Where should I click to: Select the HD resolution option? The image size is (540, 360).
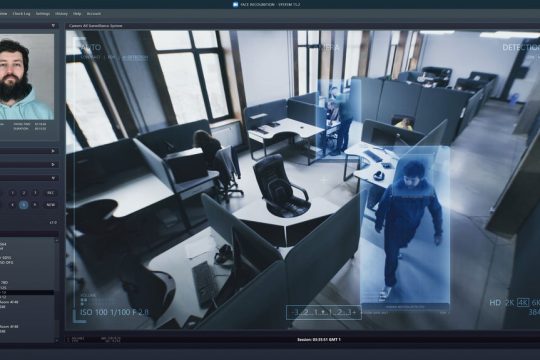pos(495,303)
